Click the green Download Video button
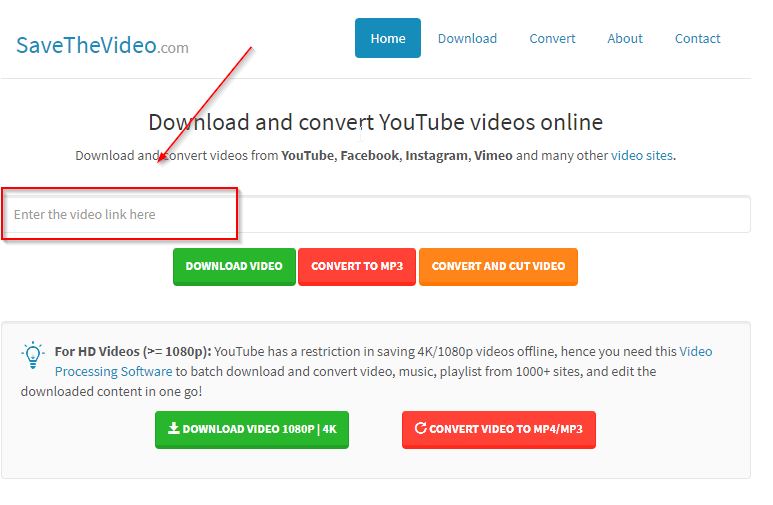This screenshot has height=505, width=773. click(234, 266)
